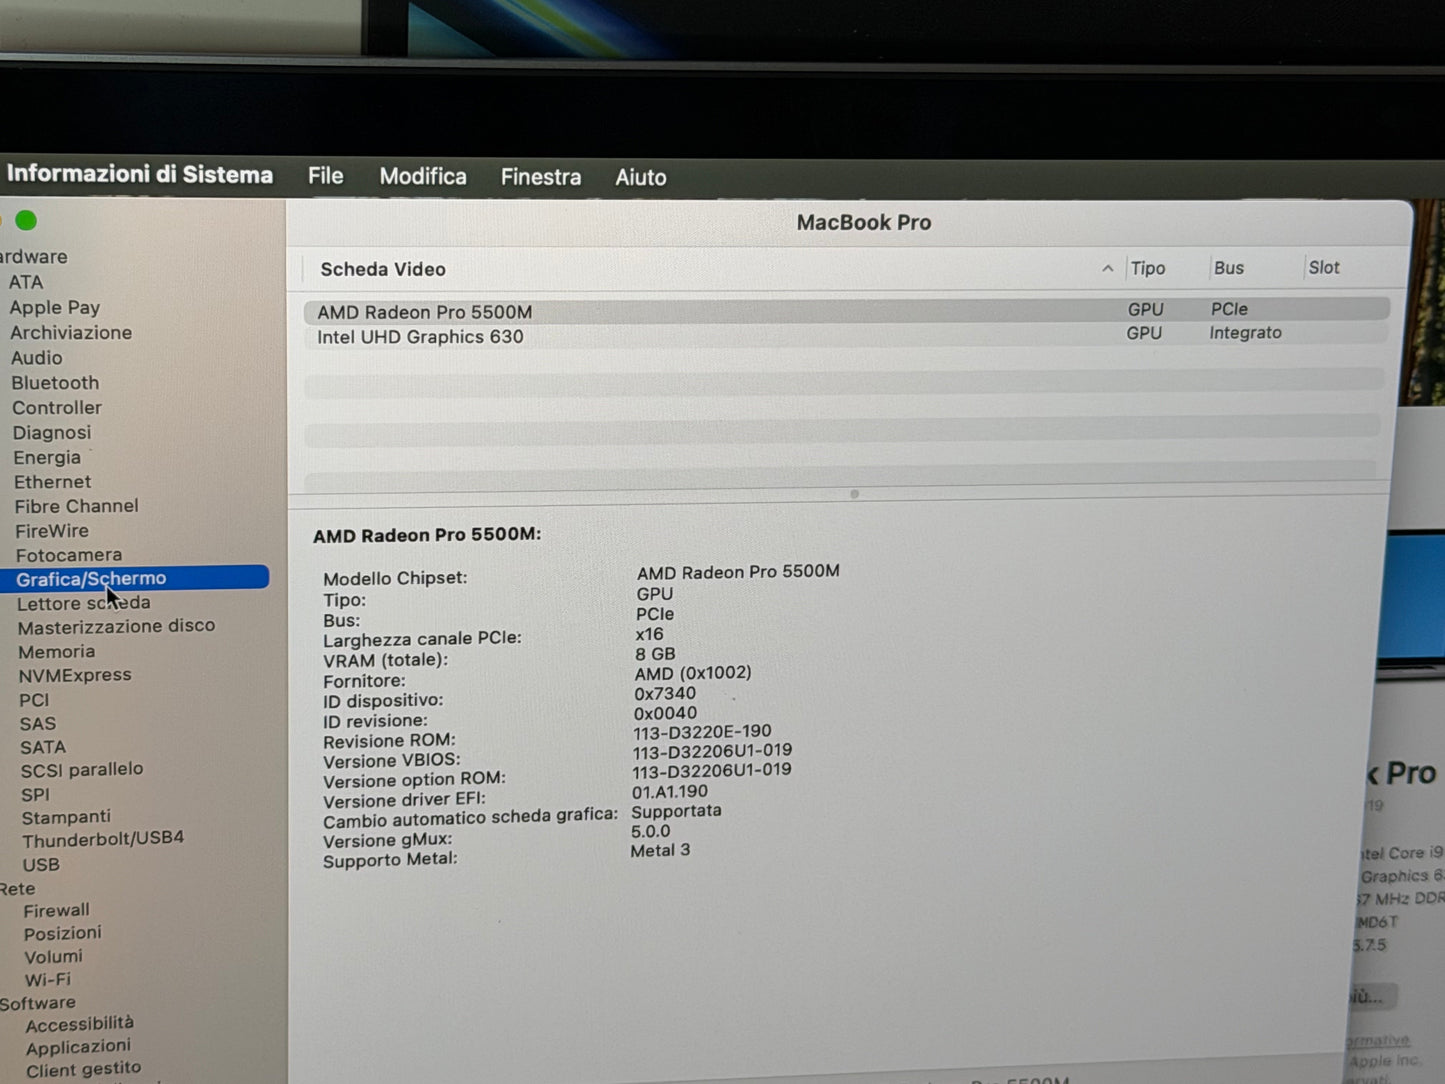Sort by the Bus column header
The width and height of the screenshot is (1445, 1084).
click(x=1229, y=268)
